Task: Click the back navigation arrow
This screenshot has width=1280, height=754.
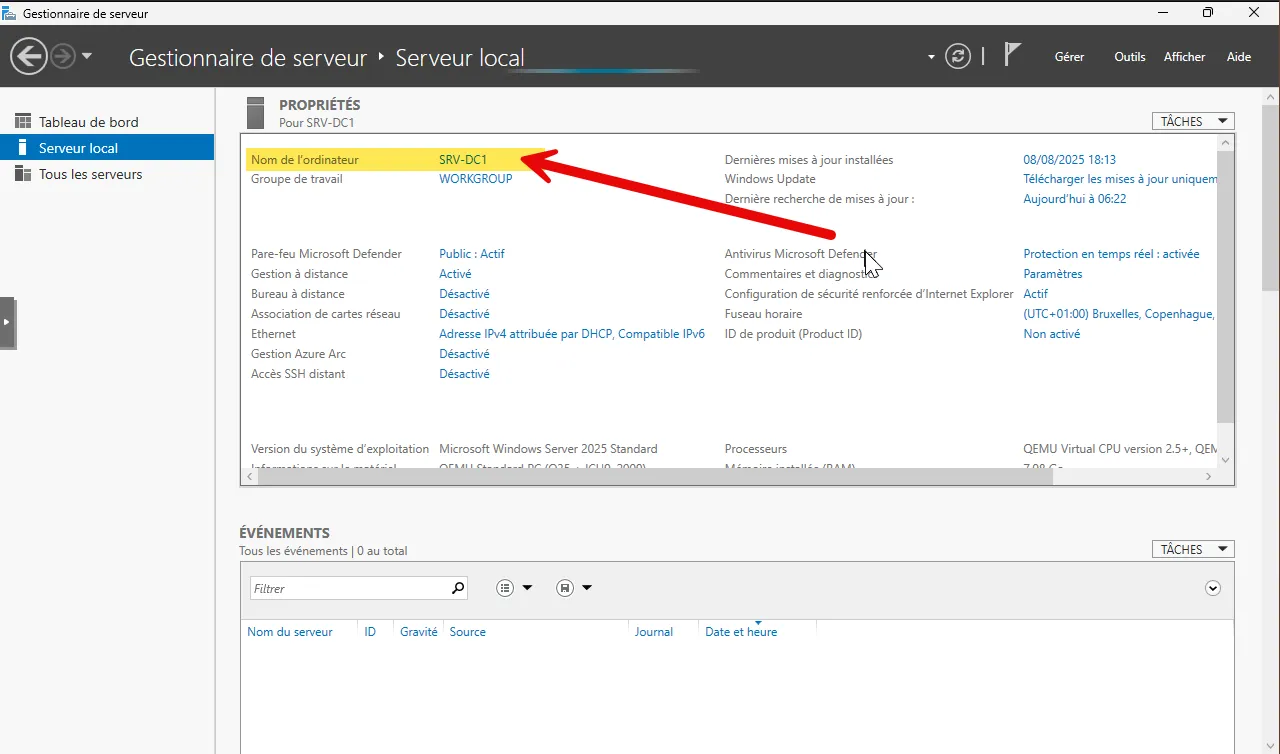Action: 29,56
